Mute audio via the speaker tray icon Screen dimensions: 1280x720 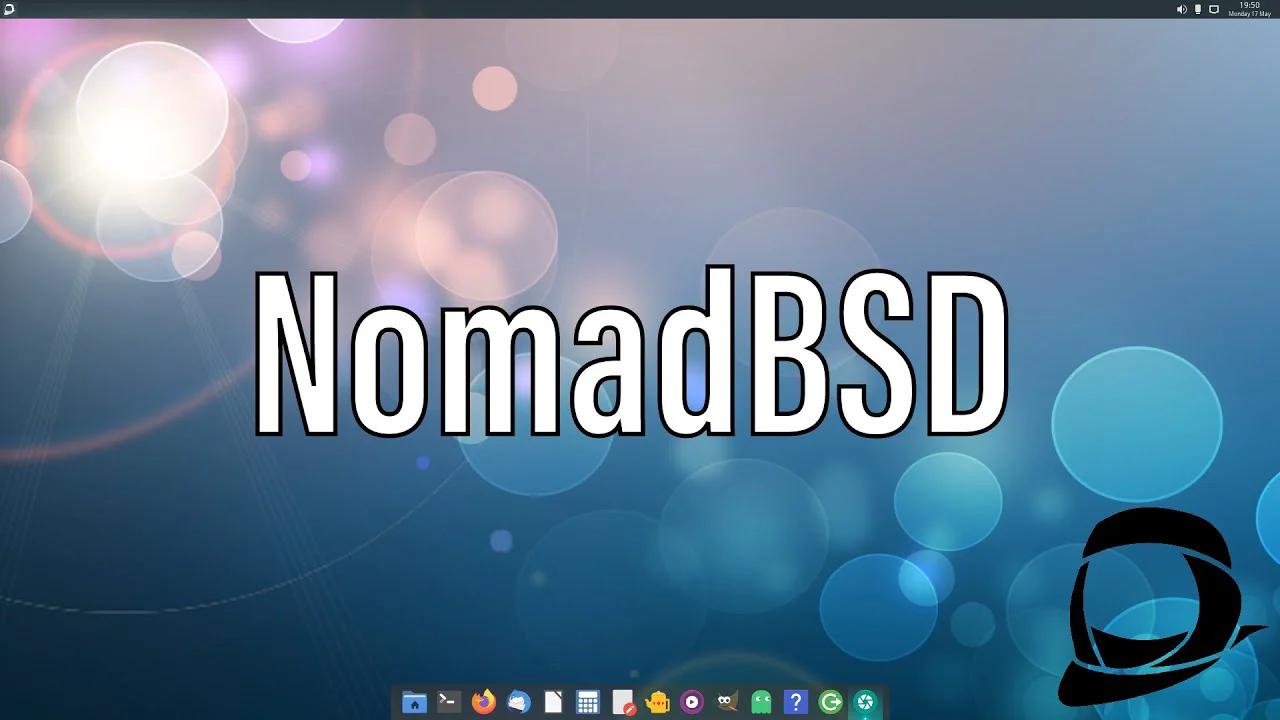pos(1181,9)
